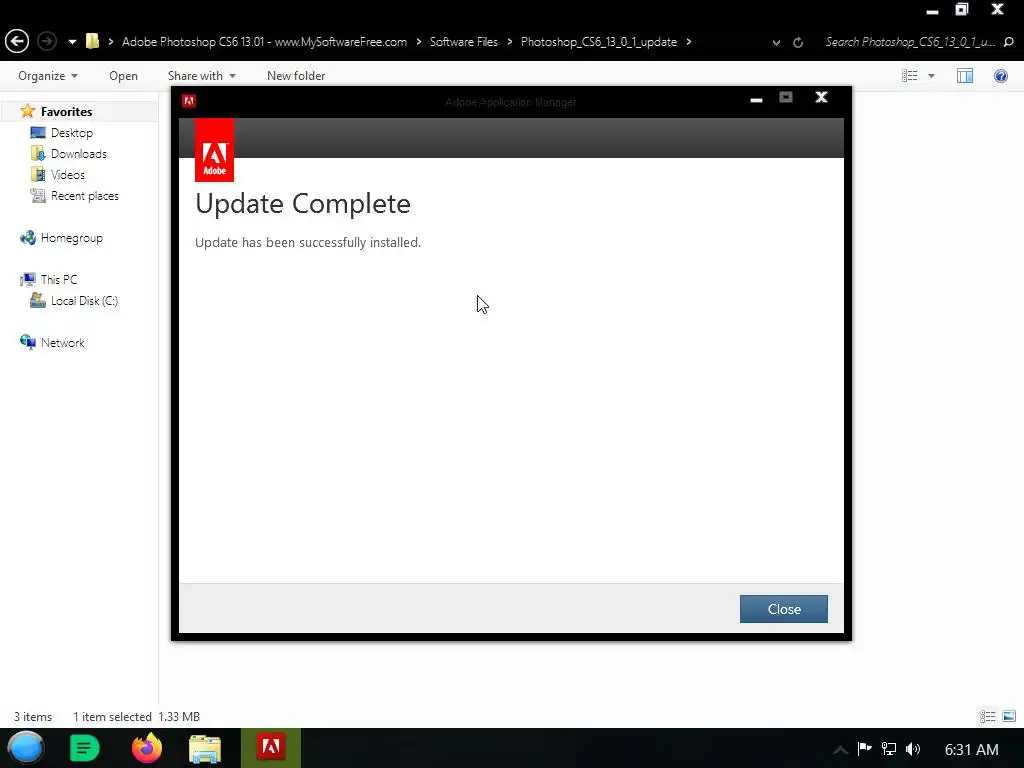Open the Start orb on taskbar

[x=25, y=748]
